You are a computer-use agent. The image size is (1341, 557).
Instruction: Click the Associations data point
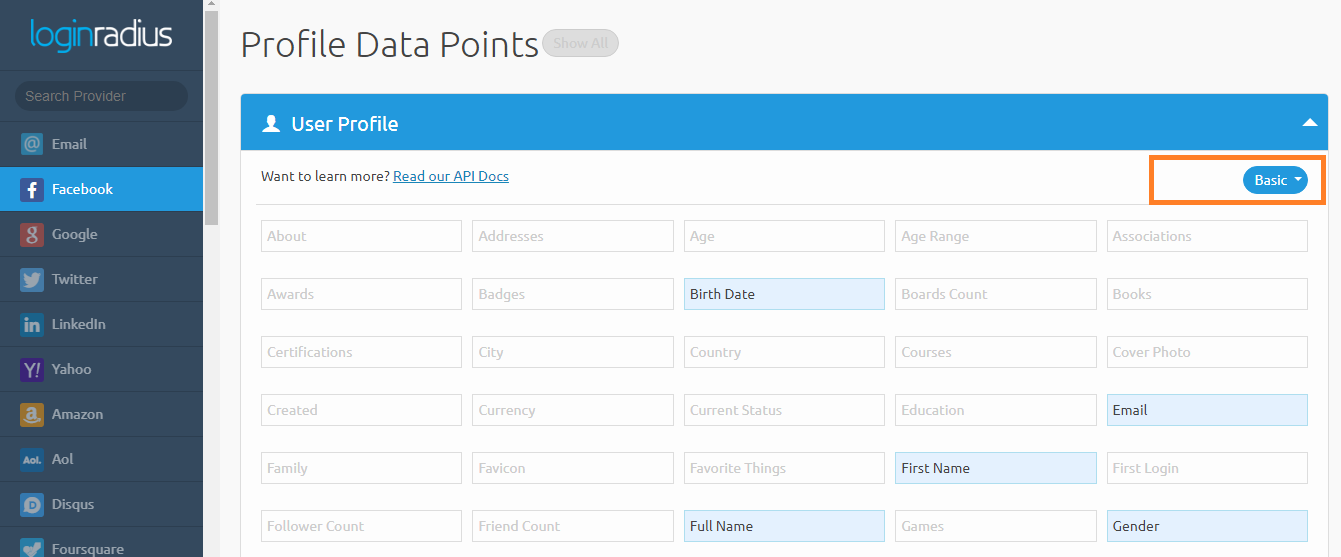pyautogui.click(x=1207, y=236)
